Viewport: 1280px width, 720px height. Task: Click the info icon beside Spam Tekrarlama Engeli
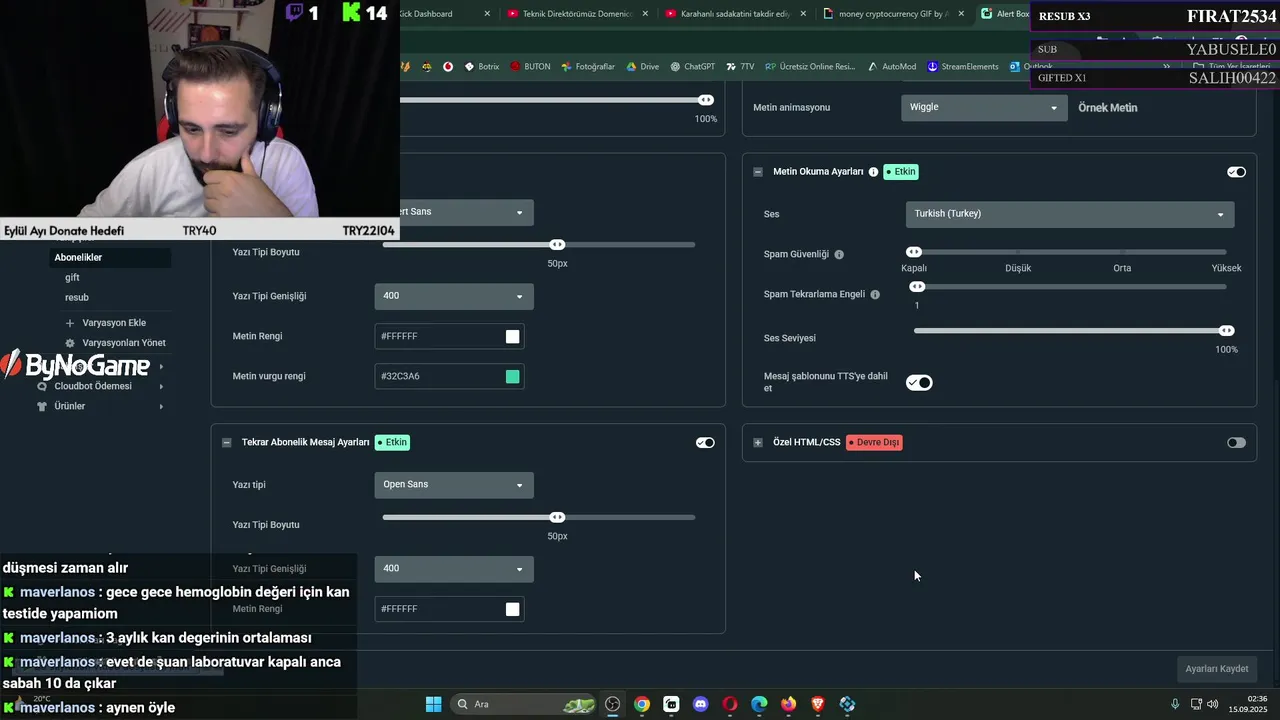(875, 294)
